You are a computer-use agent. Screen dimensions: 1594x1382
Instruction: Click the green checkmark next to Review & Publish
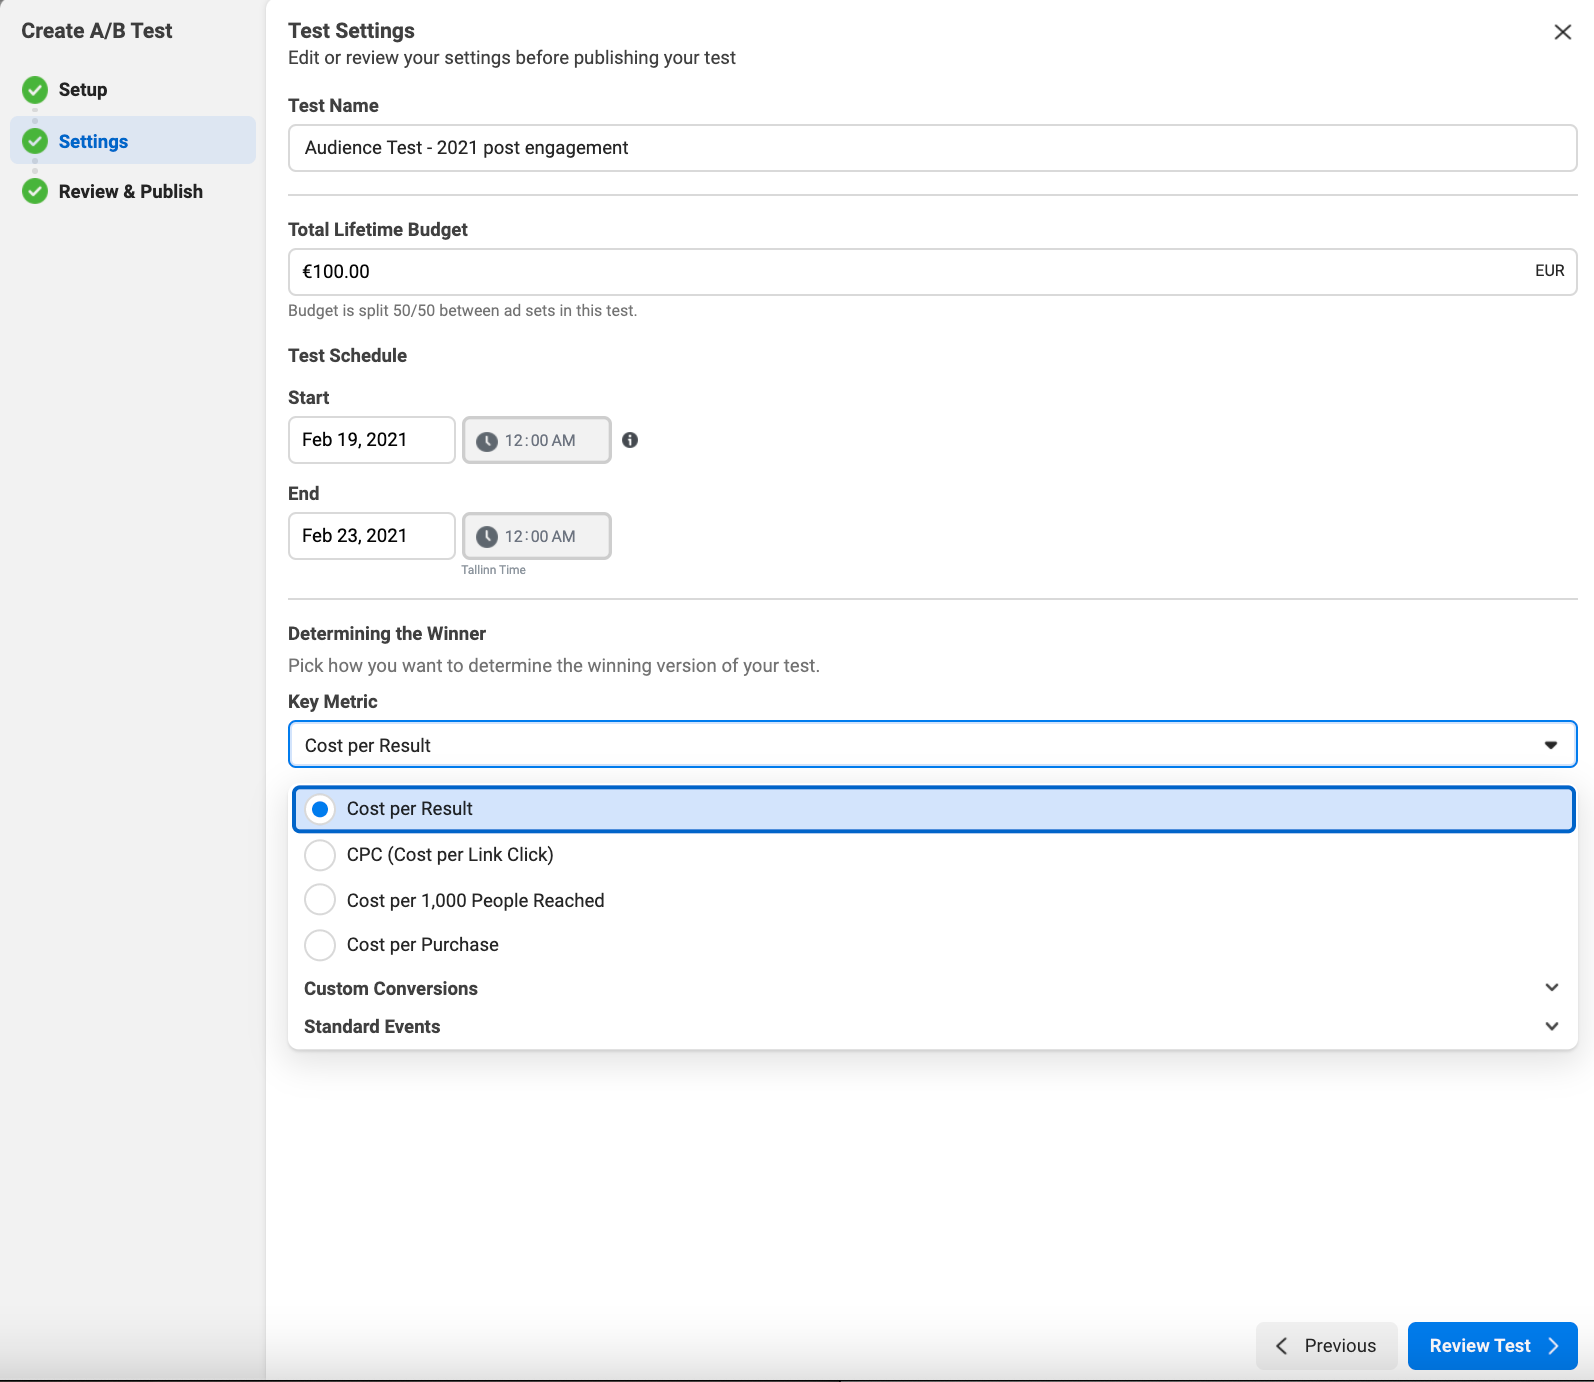pyautogui.click(x=35, y=192)
